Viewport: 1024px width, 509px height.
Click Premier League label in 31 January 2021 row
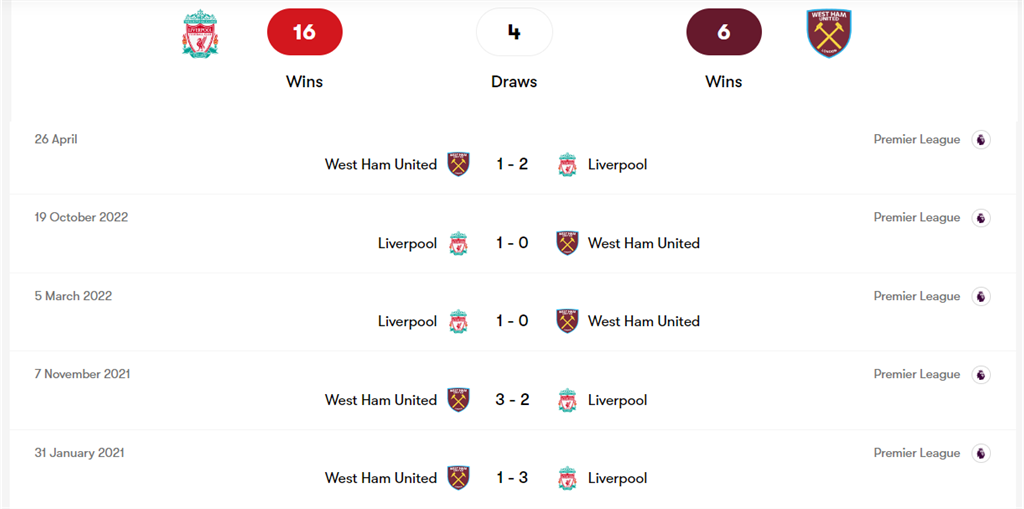(x=916, y=453)
